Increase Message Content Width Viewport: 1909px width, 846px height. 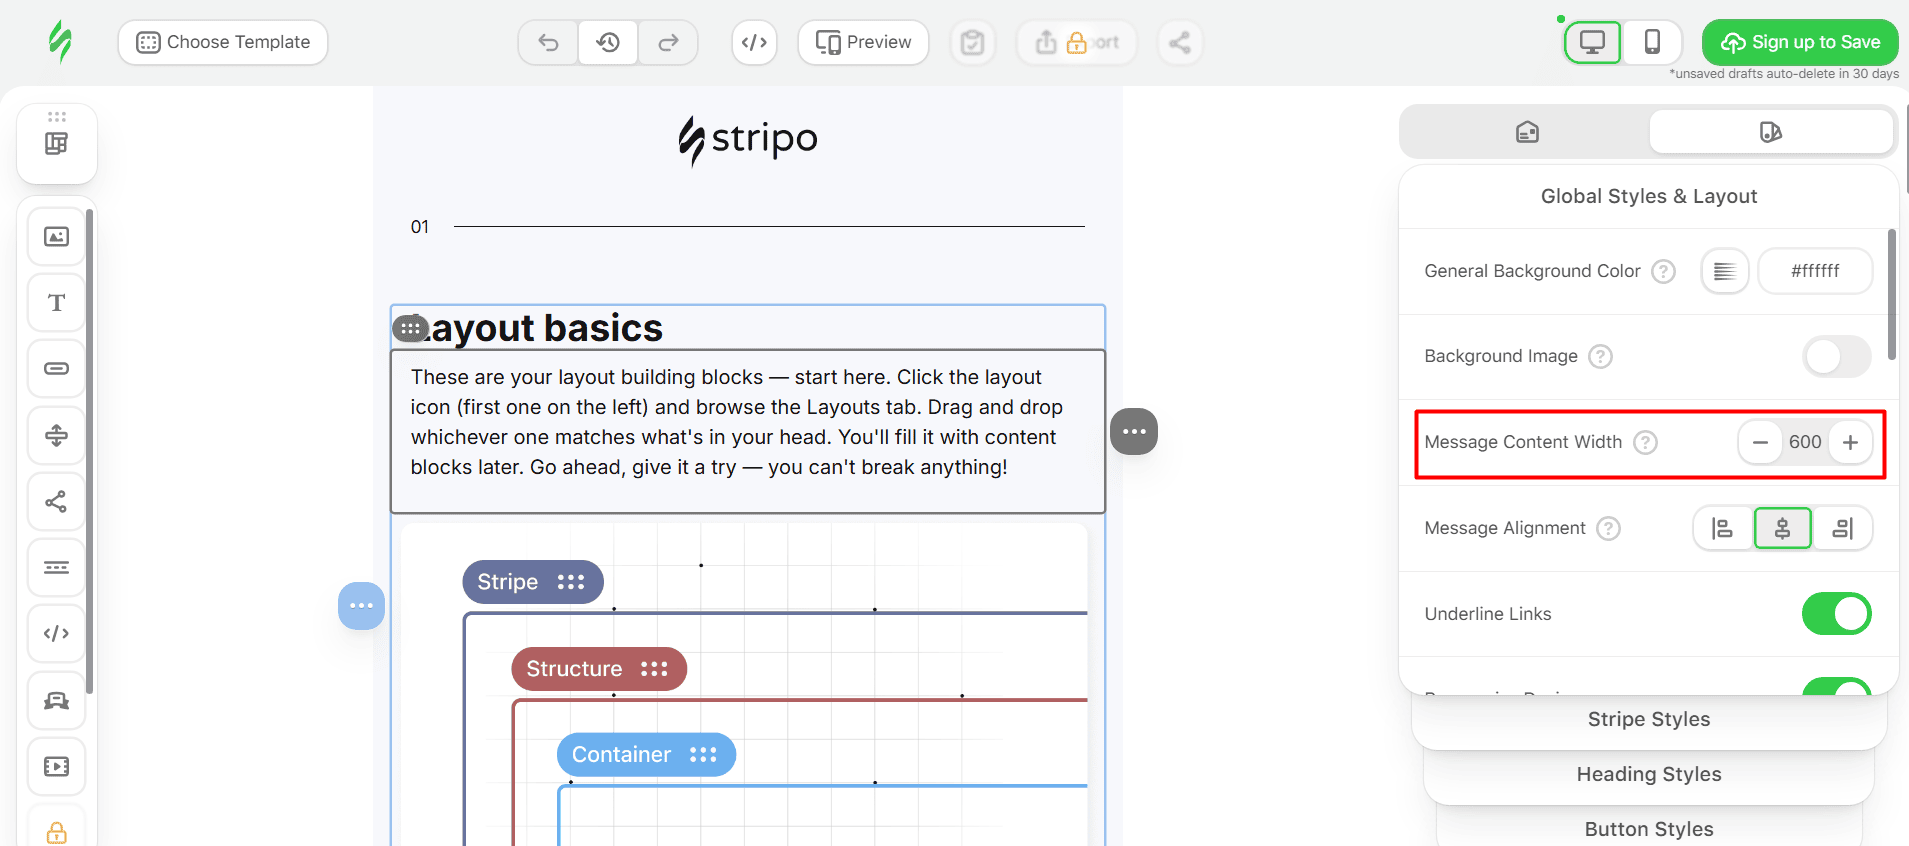(1851, 442)
